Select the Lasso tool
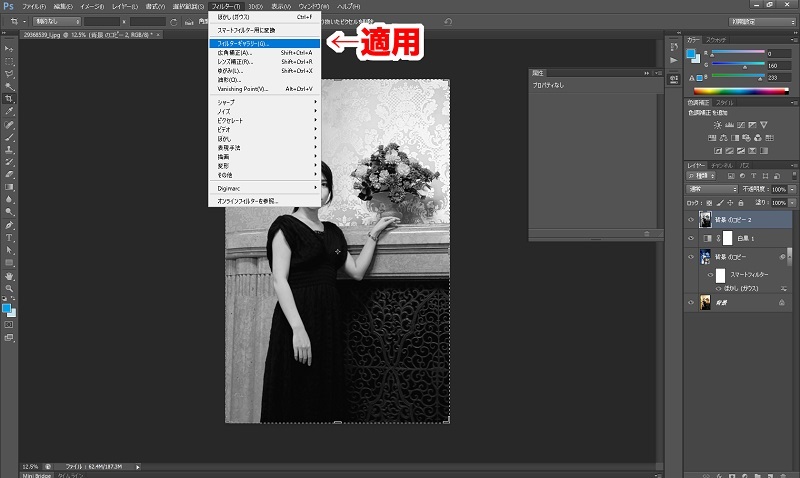 [9, 74]
